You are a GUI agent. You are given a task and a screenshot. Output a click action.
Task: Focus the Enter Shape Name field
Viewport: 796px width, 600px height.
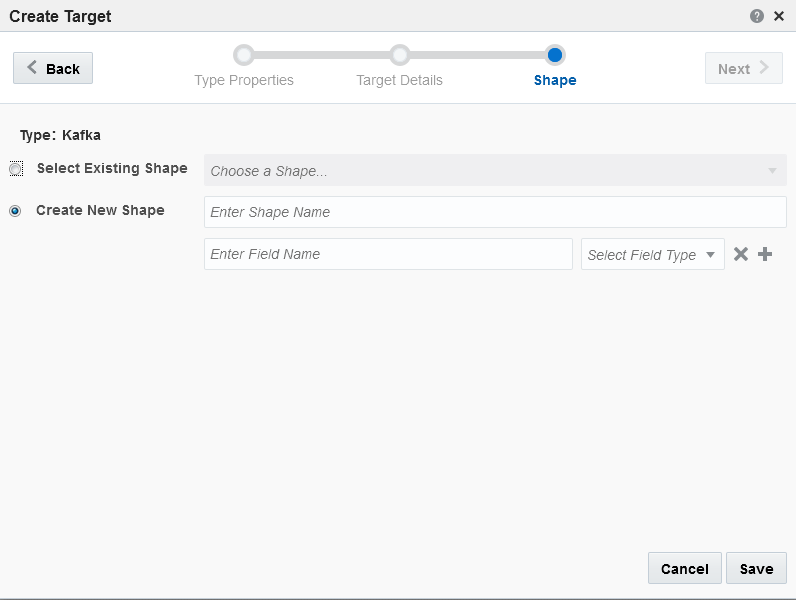(495, 212)
